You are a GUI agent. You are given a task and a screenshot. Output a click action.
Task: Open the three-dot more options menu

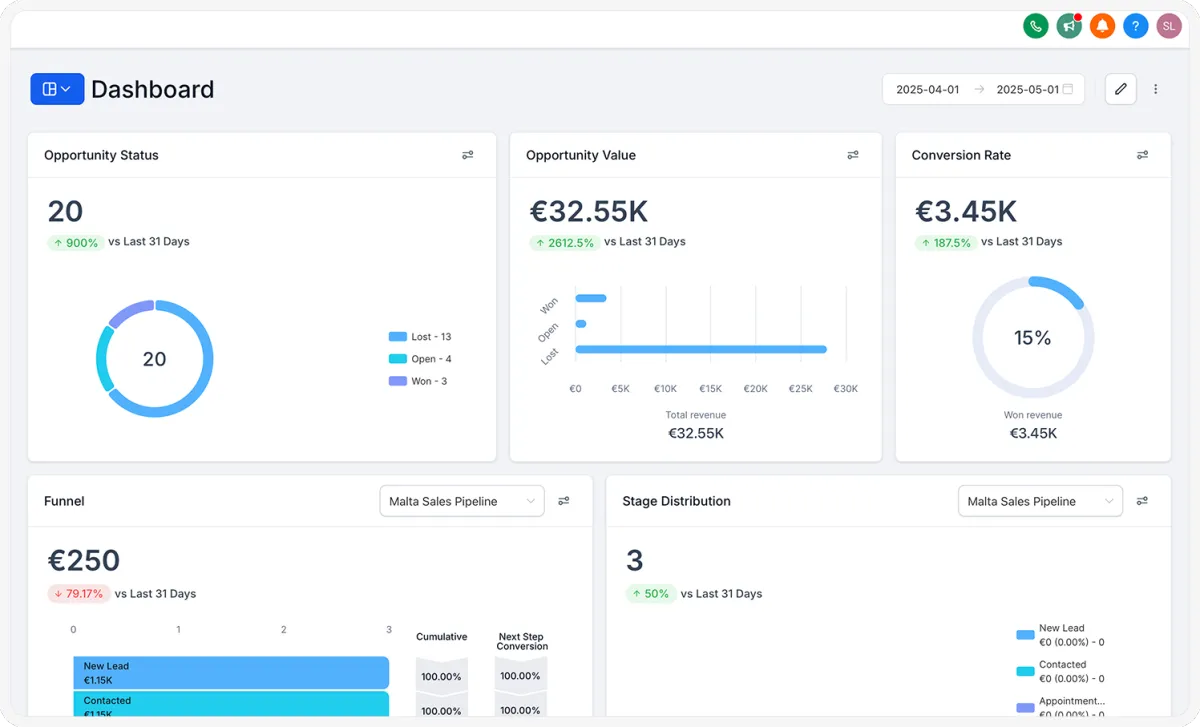(1156, 89)
